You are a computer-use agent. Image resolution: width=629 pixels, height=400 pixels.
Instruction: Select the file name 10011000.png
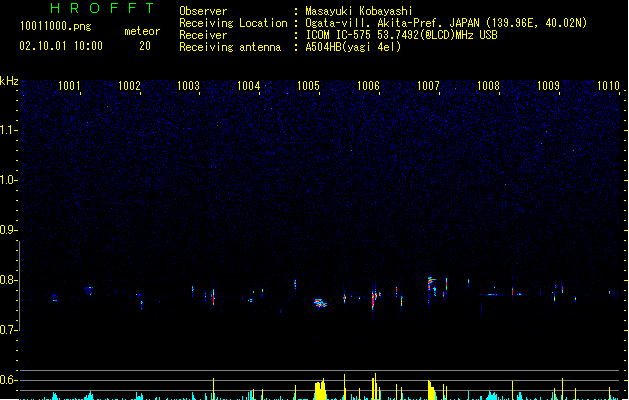pyautogui.click(x=55, y=26)
